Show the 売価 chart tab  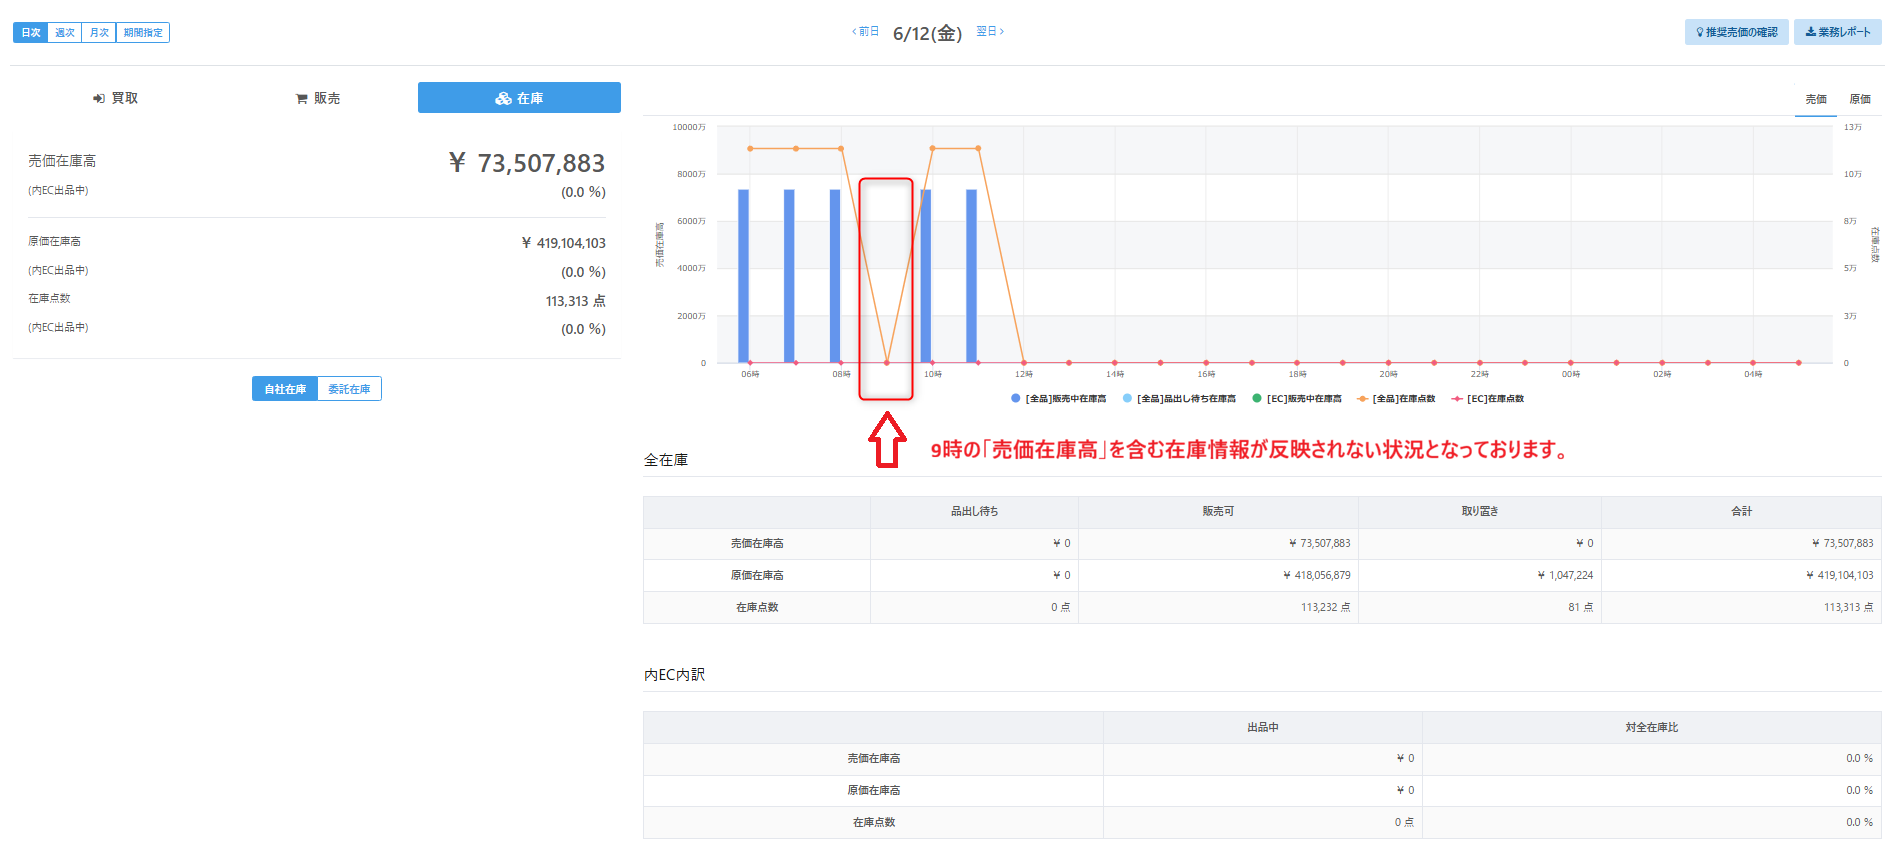(x=1816, y=99)
